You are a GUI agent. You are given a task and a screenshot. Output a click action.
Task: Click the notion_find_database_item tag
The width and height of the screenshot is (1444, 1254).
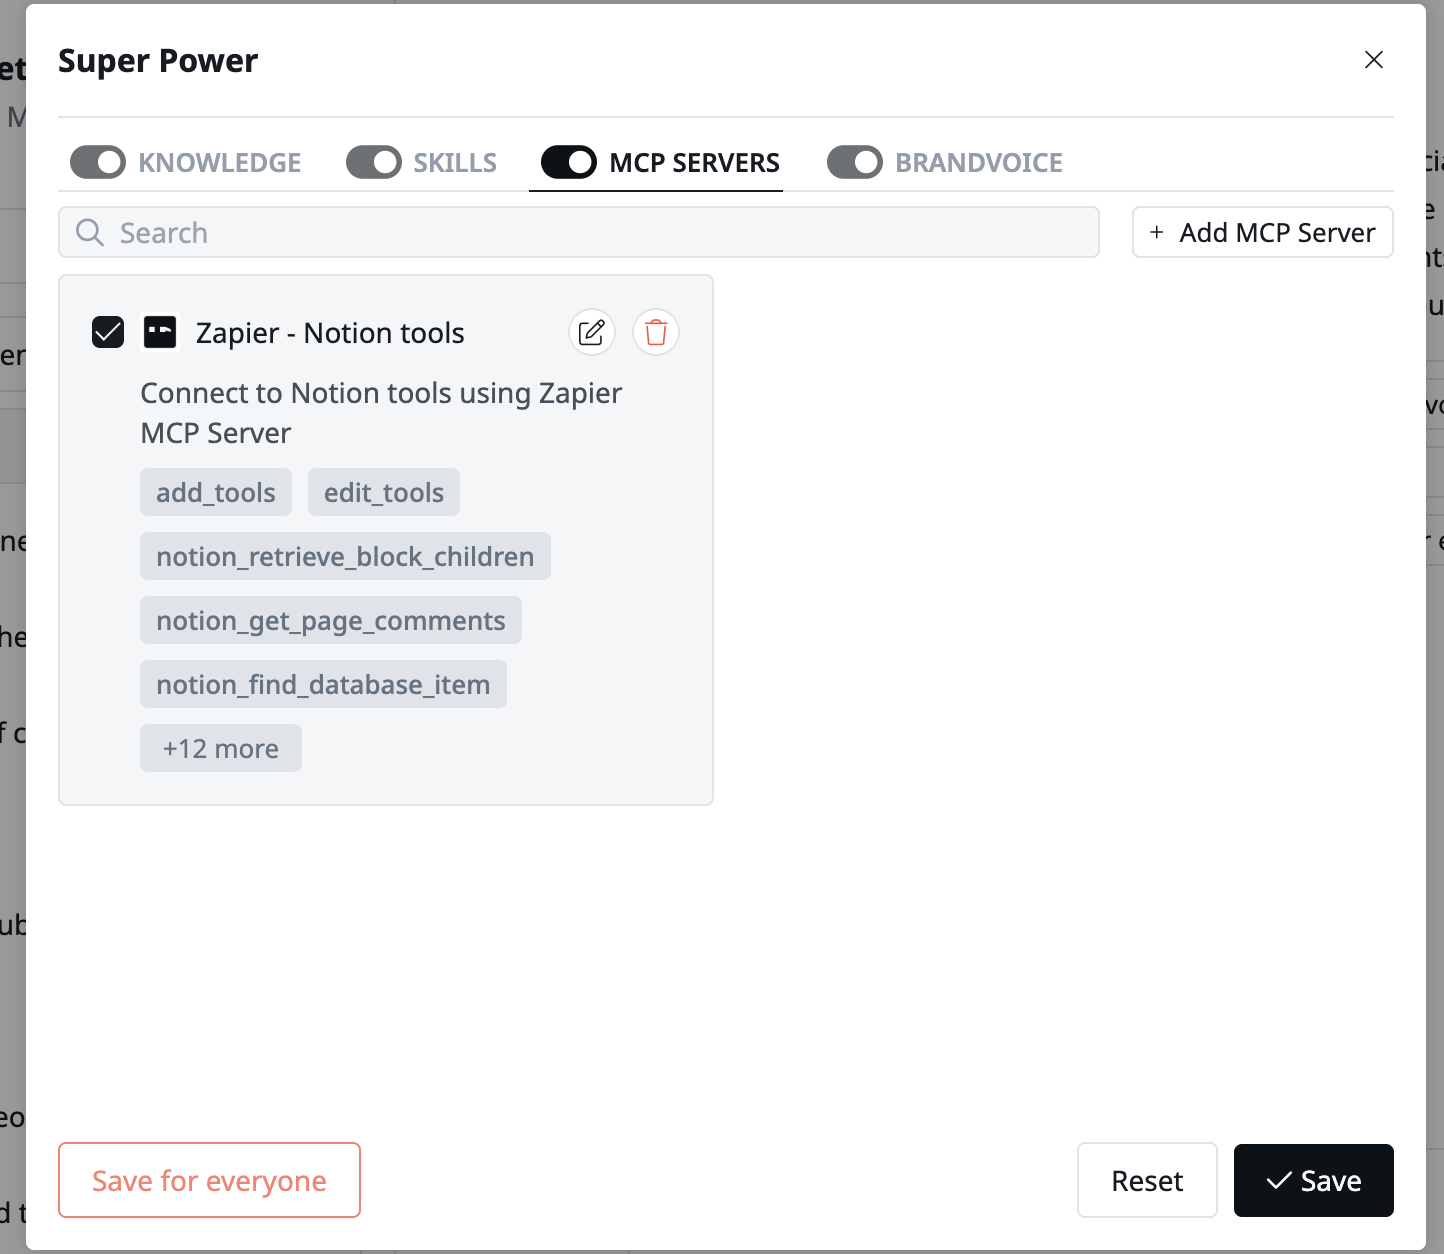[323, 684]
